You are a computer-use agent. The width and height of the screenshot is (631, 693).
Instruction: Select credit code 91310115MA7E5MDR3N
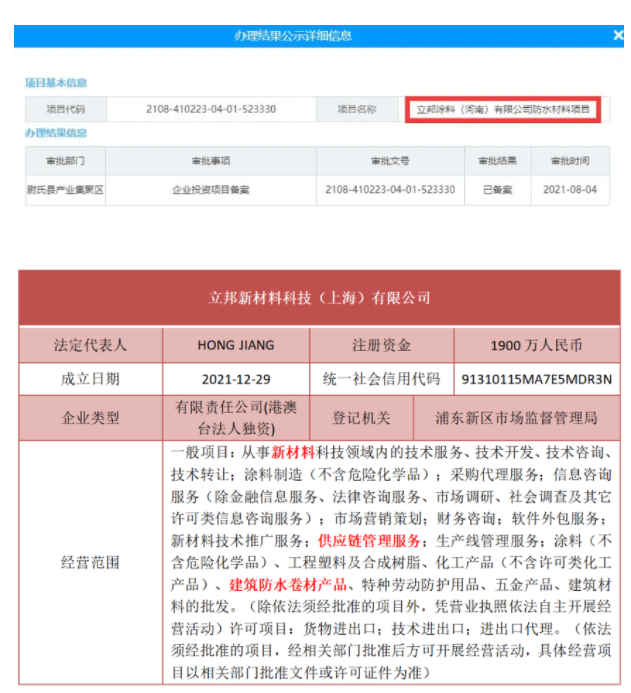pyautogui.click(x=536, y=380)
